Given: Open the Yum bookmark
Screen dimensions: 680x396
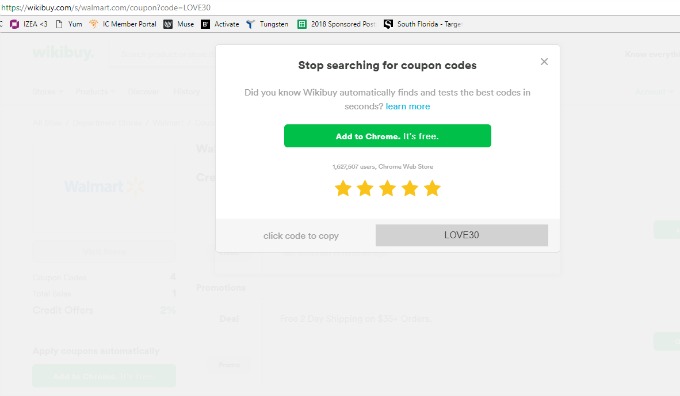Looking at the screenshot, I should click(x=69, y=24).
